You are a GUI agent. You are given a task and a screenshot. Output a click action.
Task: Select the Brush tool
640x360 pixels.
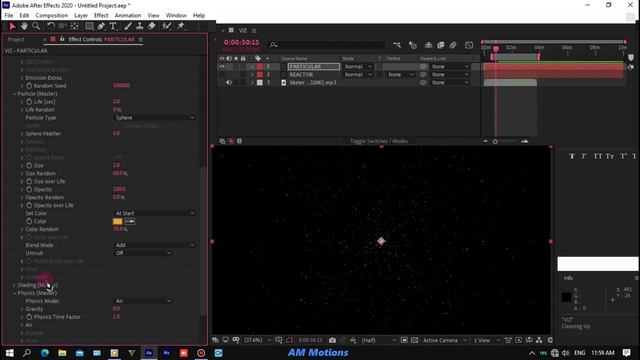[128, 26]
